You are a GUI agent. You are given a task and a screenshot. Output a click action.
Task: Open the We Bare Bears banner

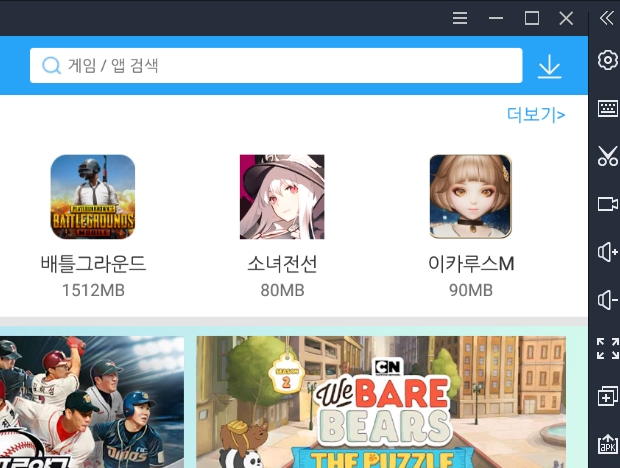point(381,402)
